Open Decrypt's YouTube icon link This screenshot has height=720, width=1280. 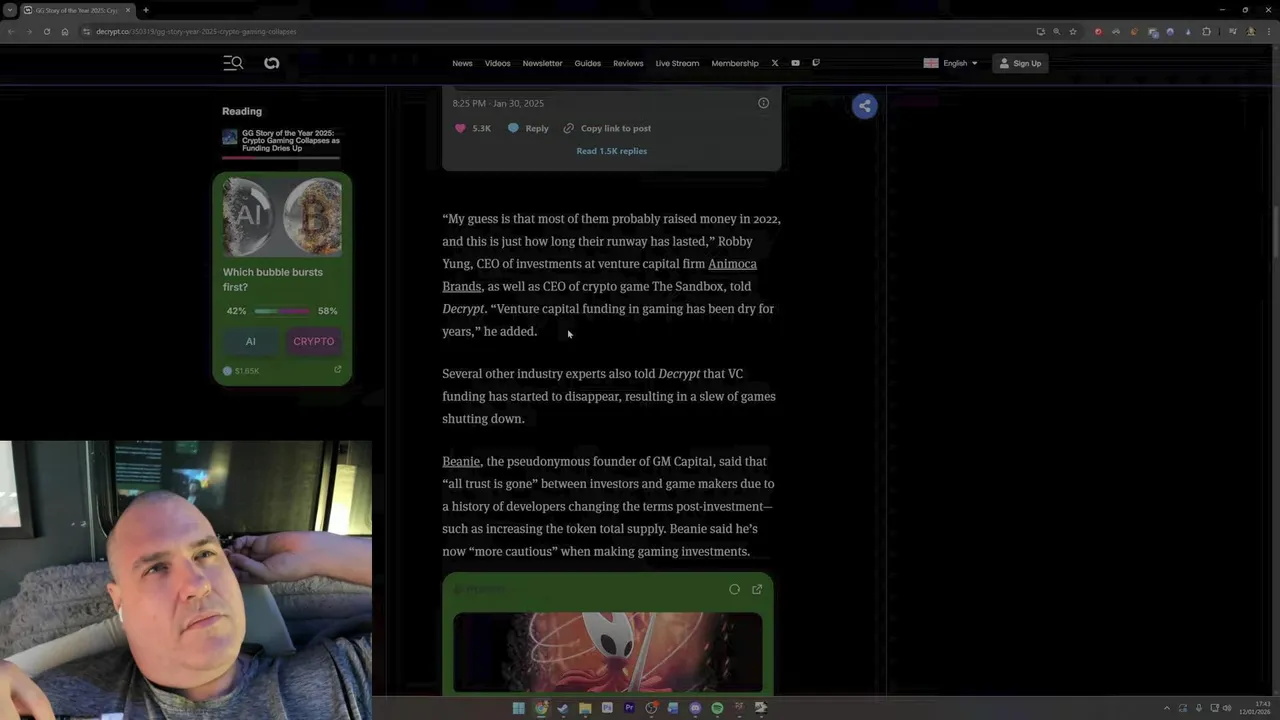[795, 63]
